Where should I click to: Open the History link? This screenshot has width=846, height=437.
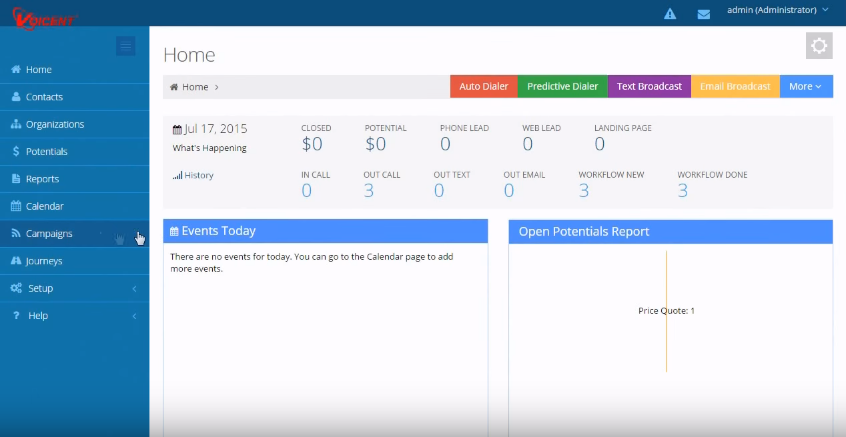[198, 175]
